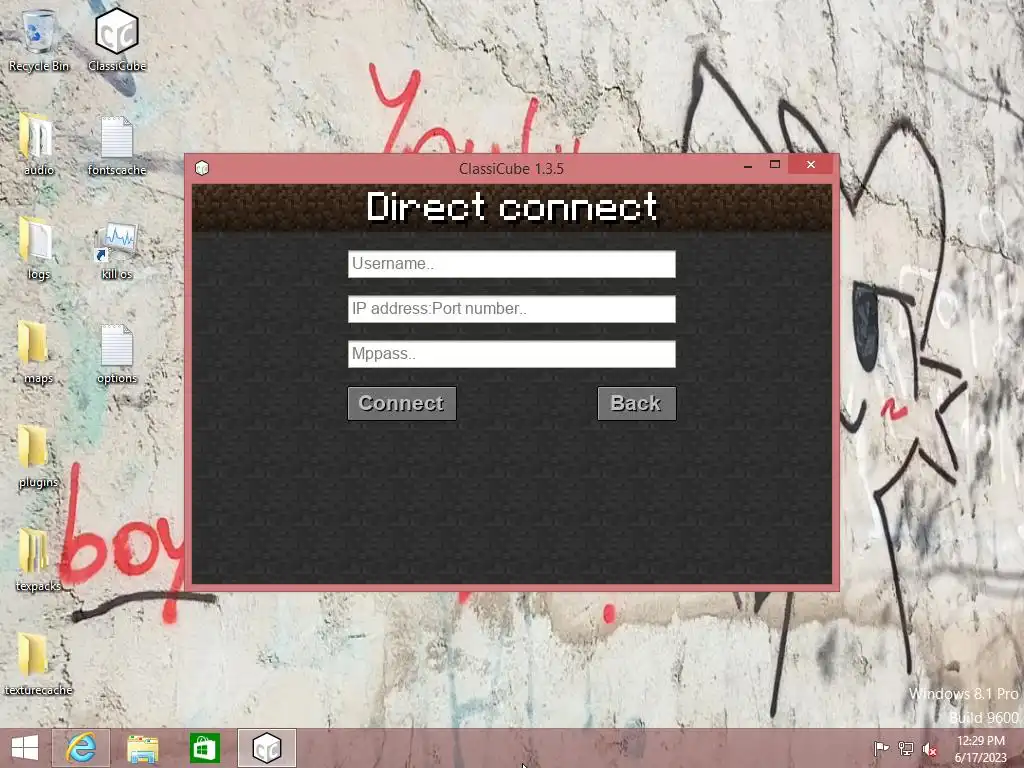1024x768 pixels.
Task: Close the ClassiCube window
Action: pyautogui.click(x=811, y=165)
